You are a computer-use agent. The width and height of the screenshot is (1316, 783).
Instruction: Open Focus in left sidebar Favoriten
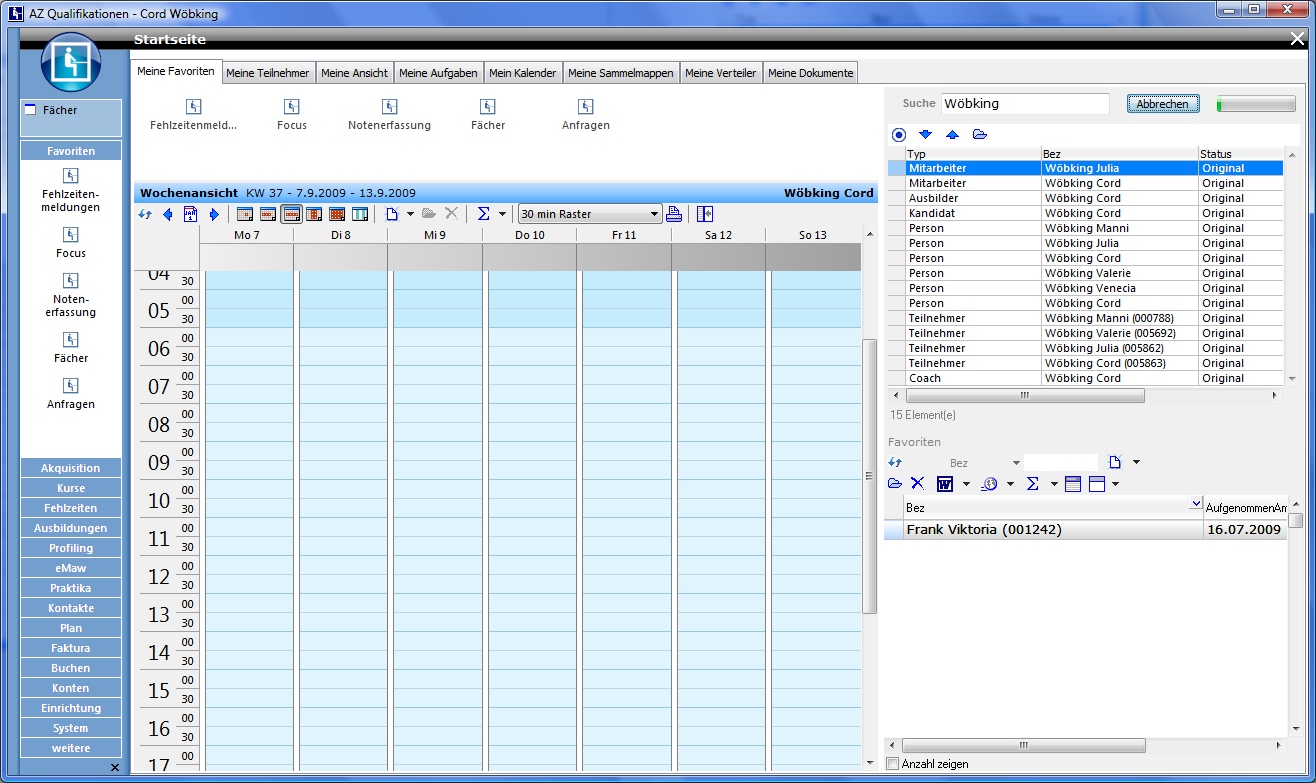[70, 235]
